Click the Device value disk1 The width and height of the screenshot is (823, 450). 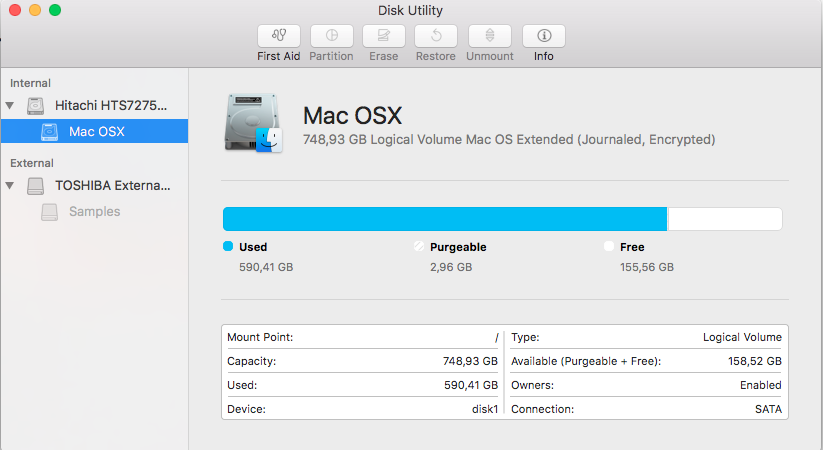(x=485, y=409)
